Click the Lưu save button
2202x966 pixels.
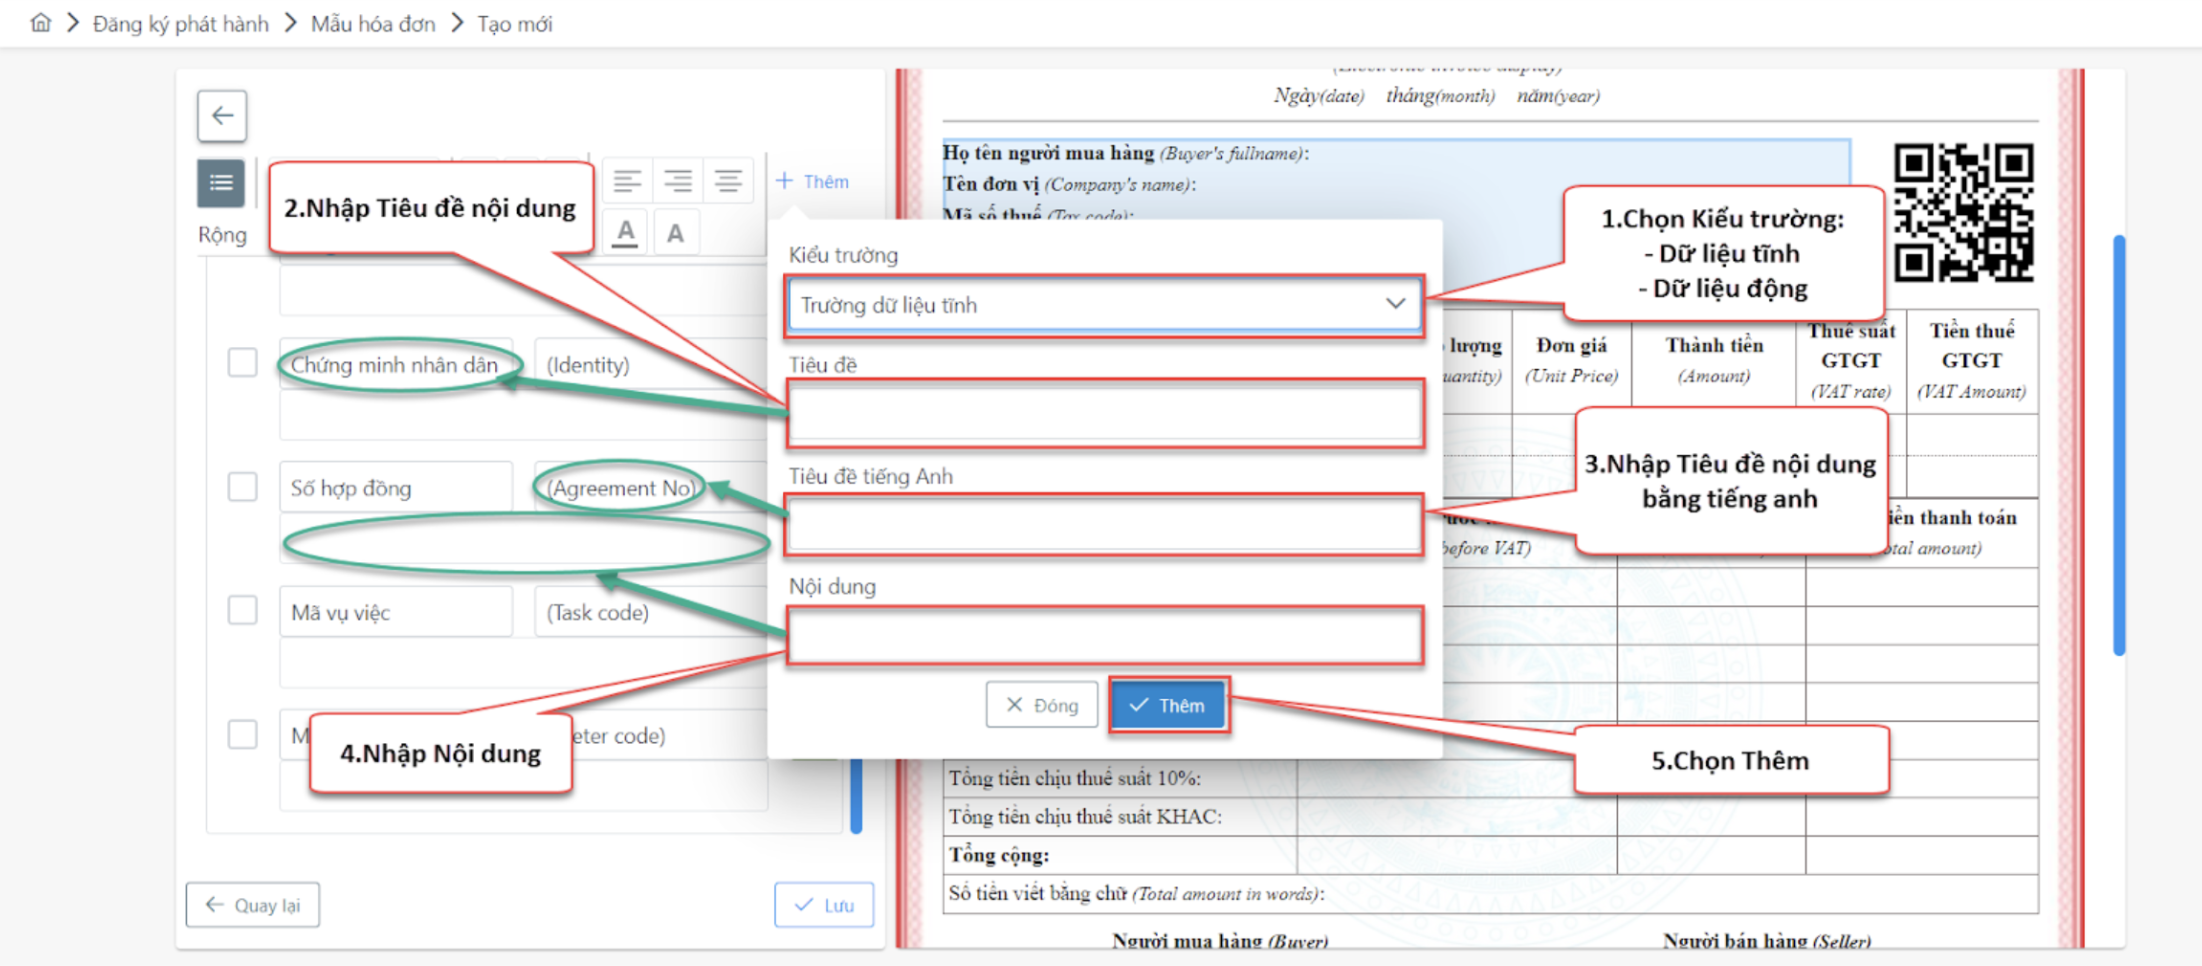(x=824, y=905)
